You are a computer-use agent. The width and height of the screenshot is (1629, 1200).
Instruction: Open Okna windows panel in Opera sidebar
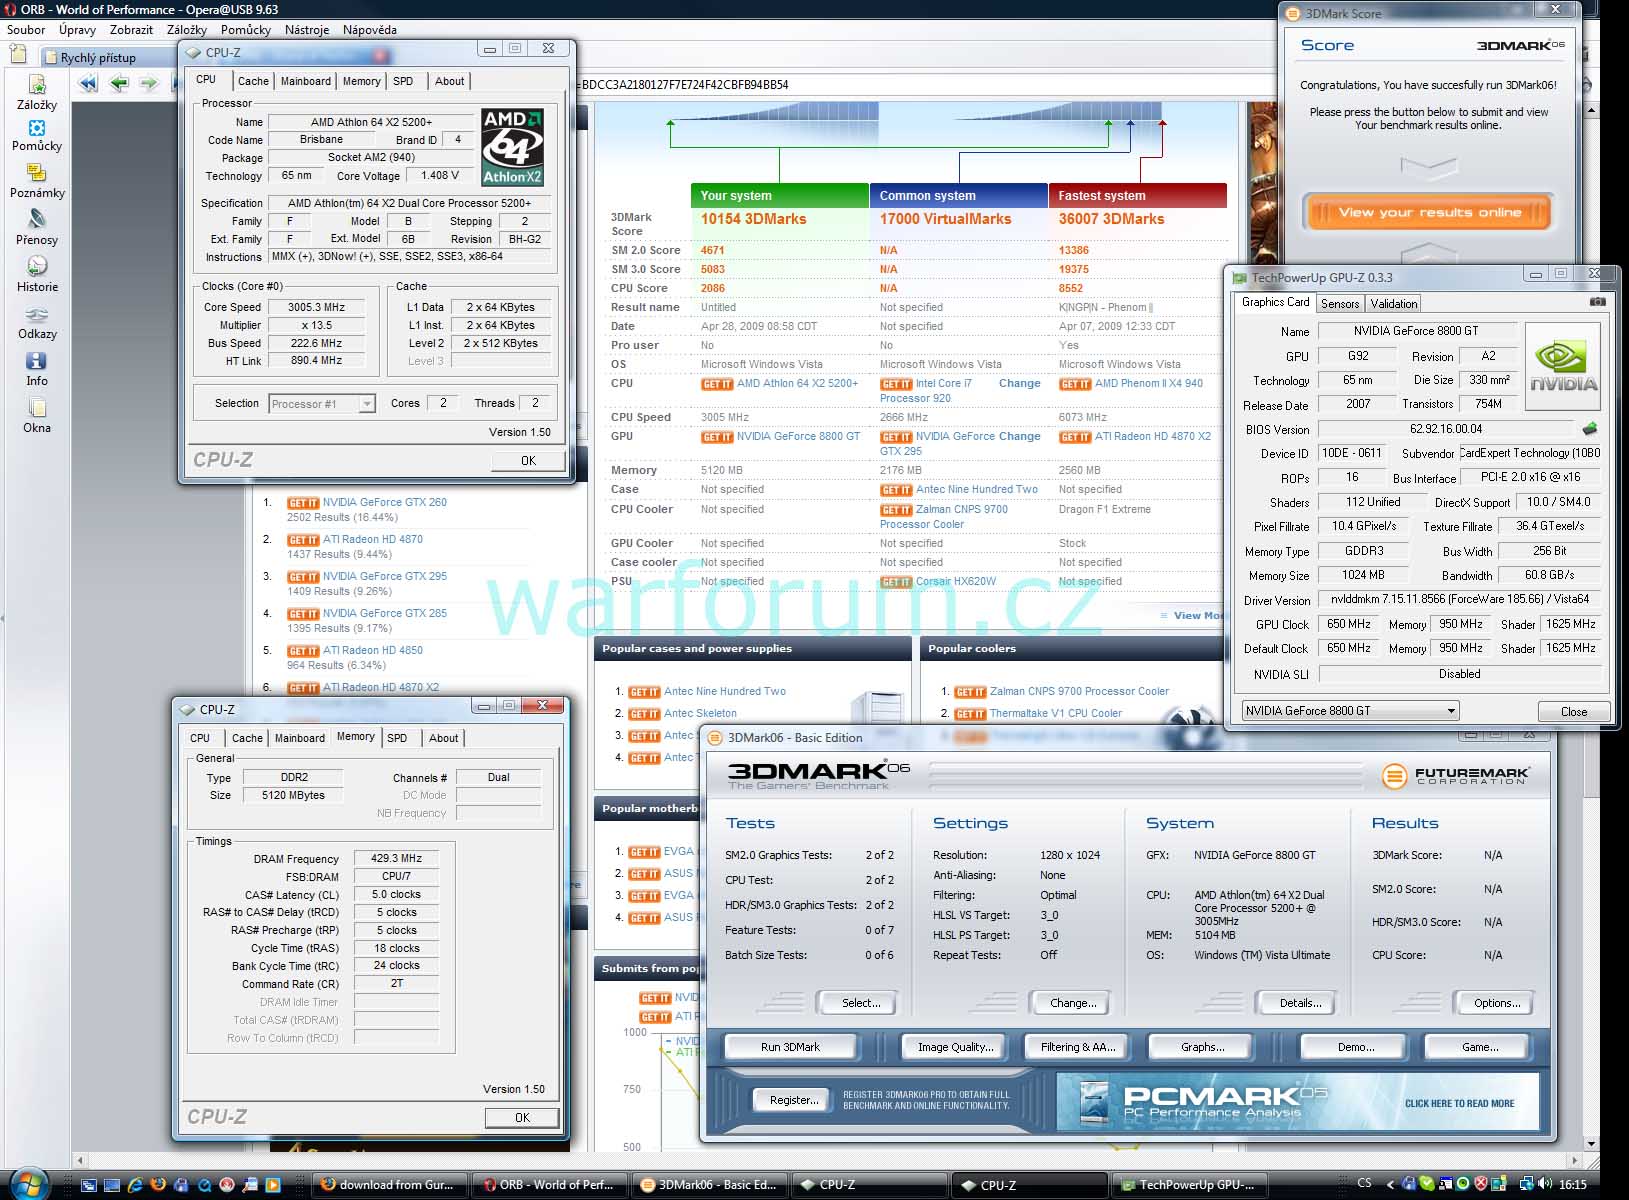37,416
